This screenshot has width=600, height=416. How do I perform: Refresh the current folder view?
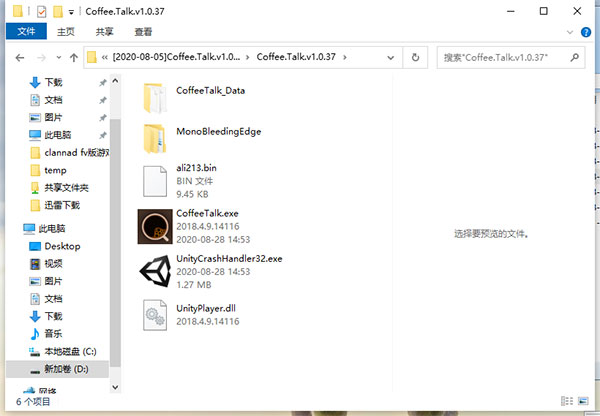pos(415,57)
